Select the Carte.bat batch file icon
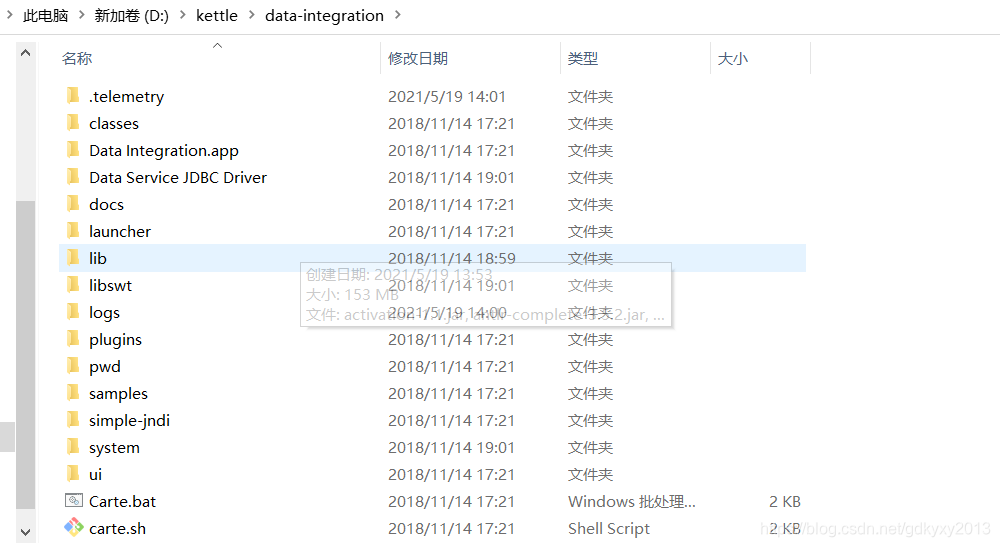Screen dimensions: 1000x547 pyautogui.click(x=74, y=501)
